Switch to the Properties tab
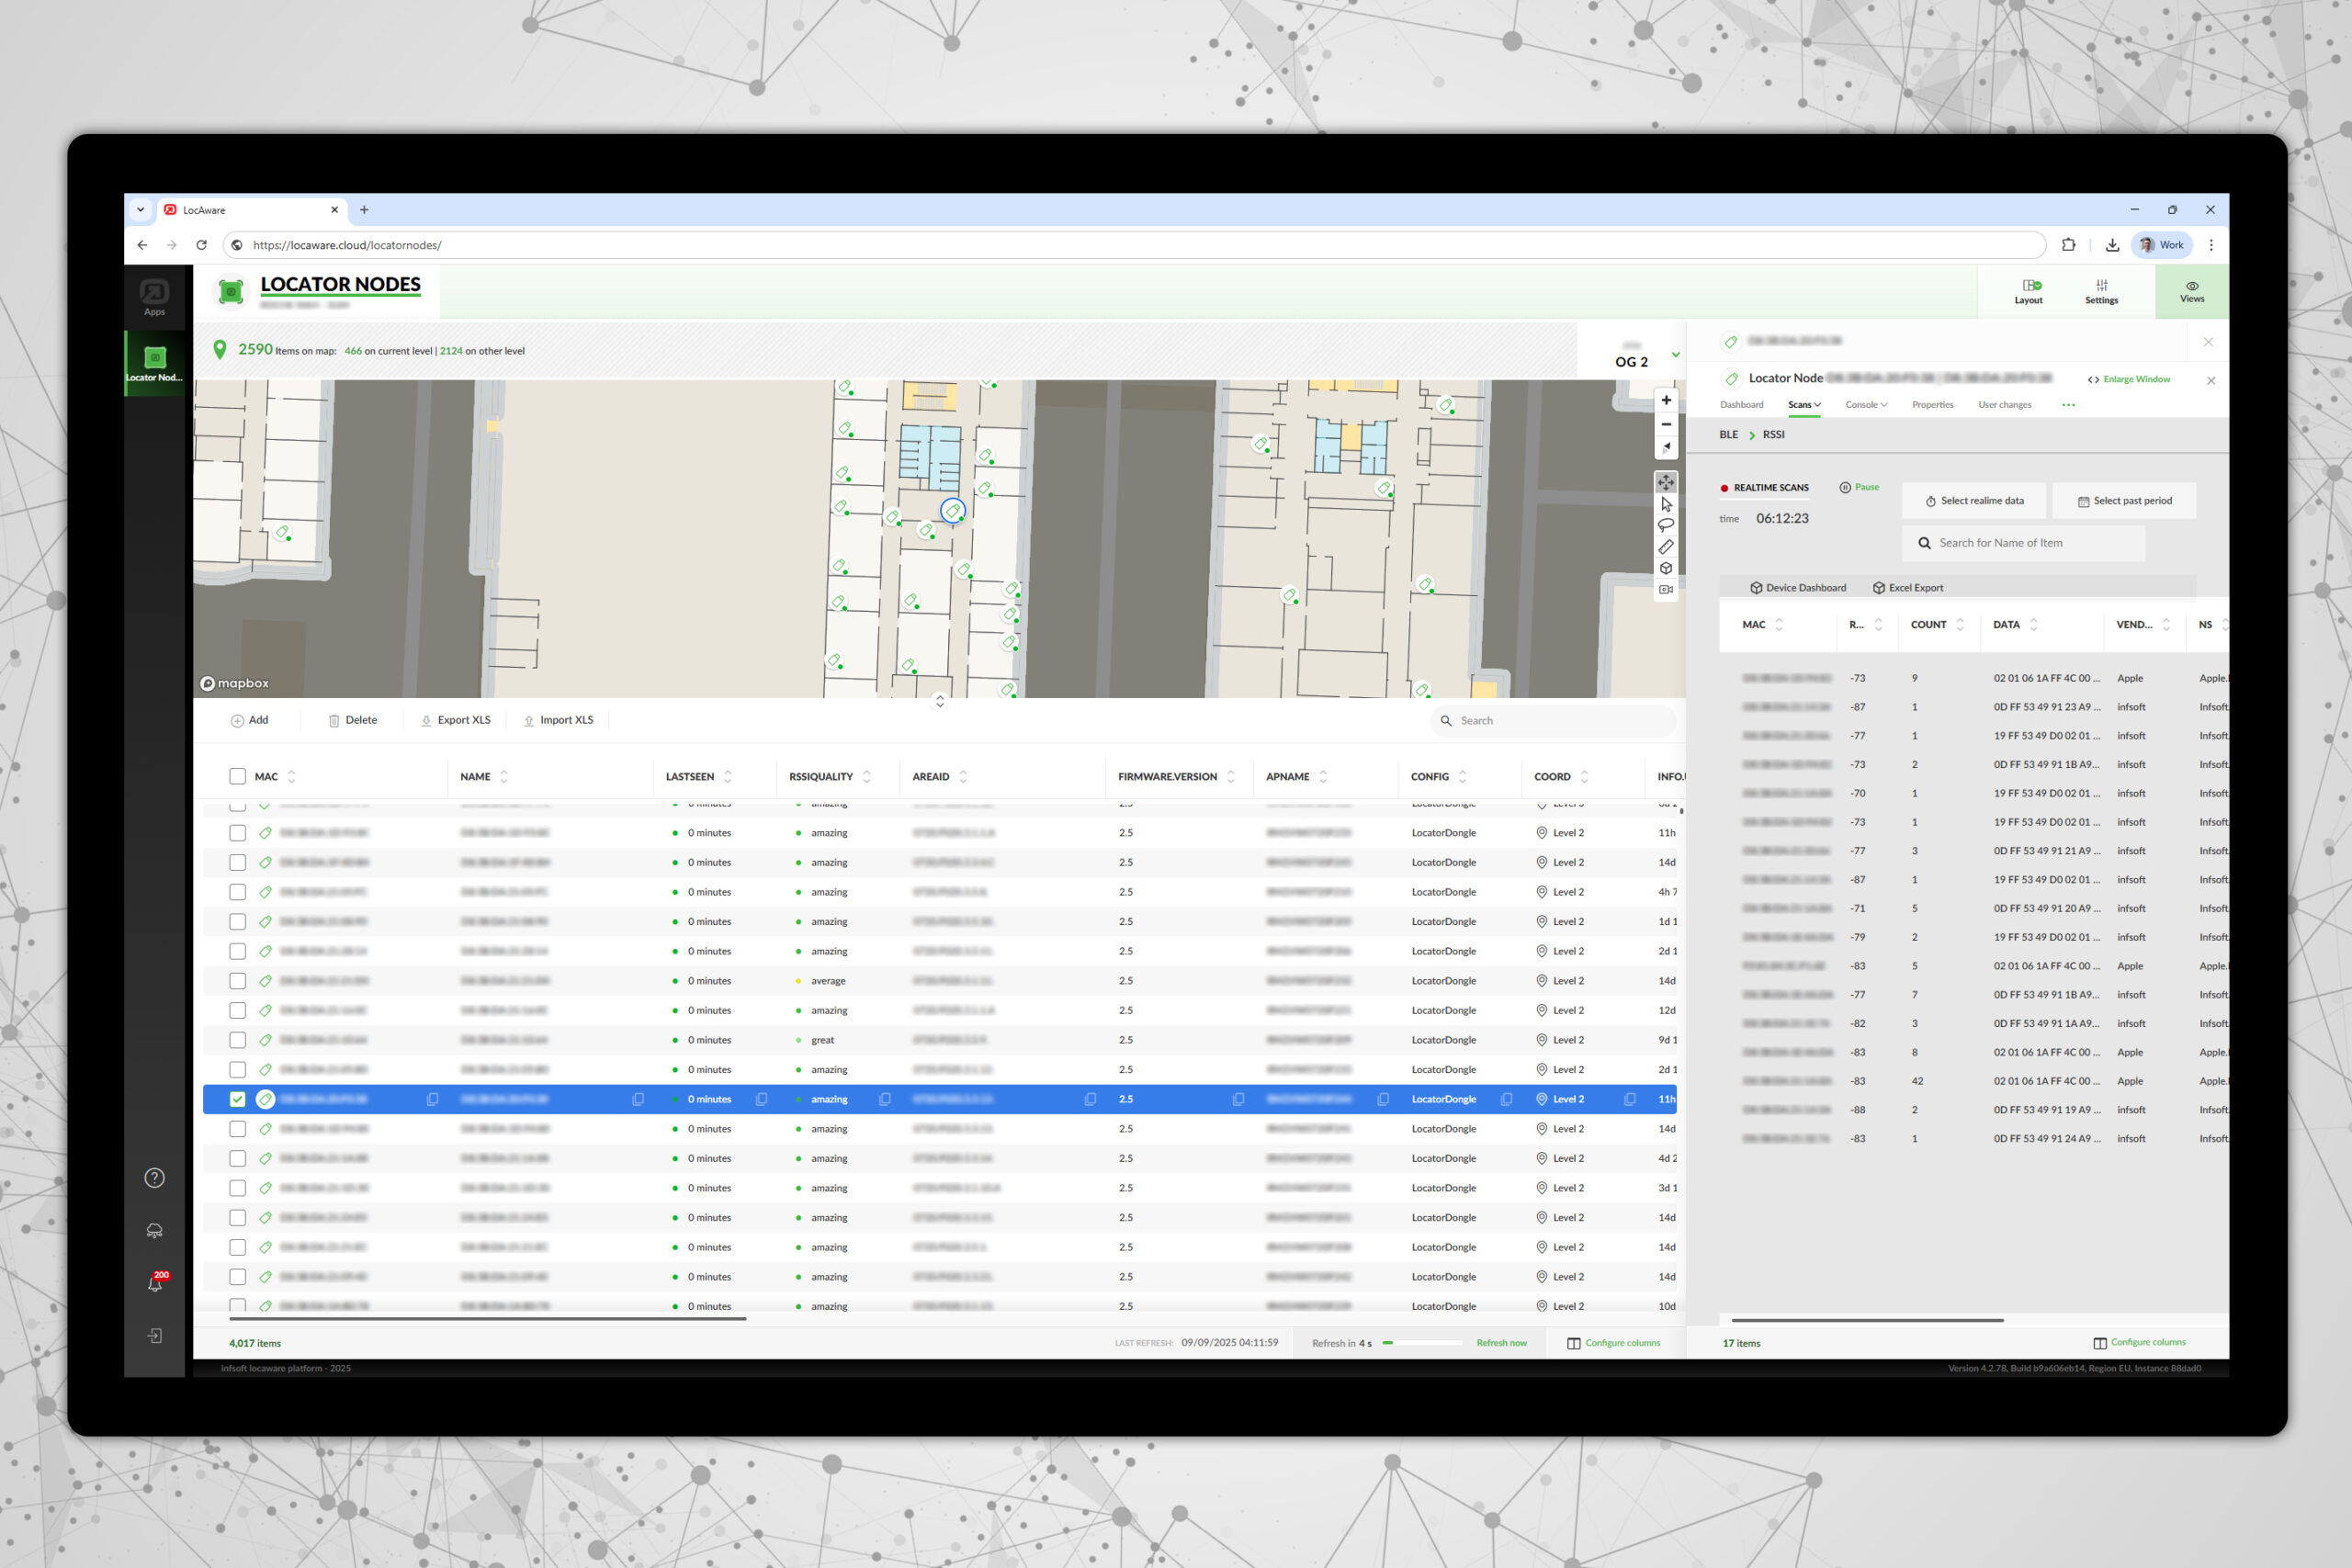The image size is (2352, 1568). pos(1932,405)
